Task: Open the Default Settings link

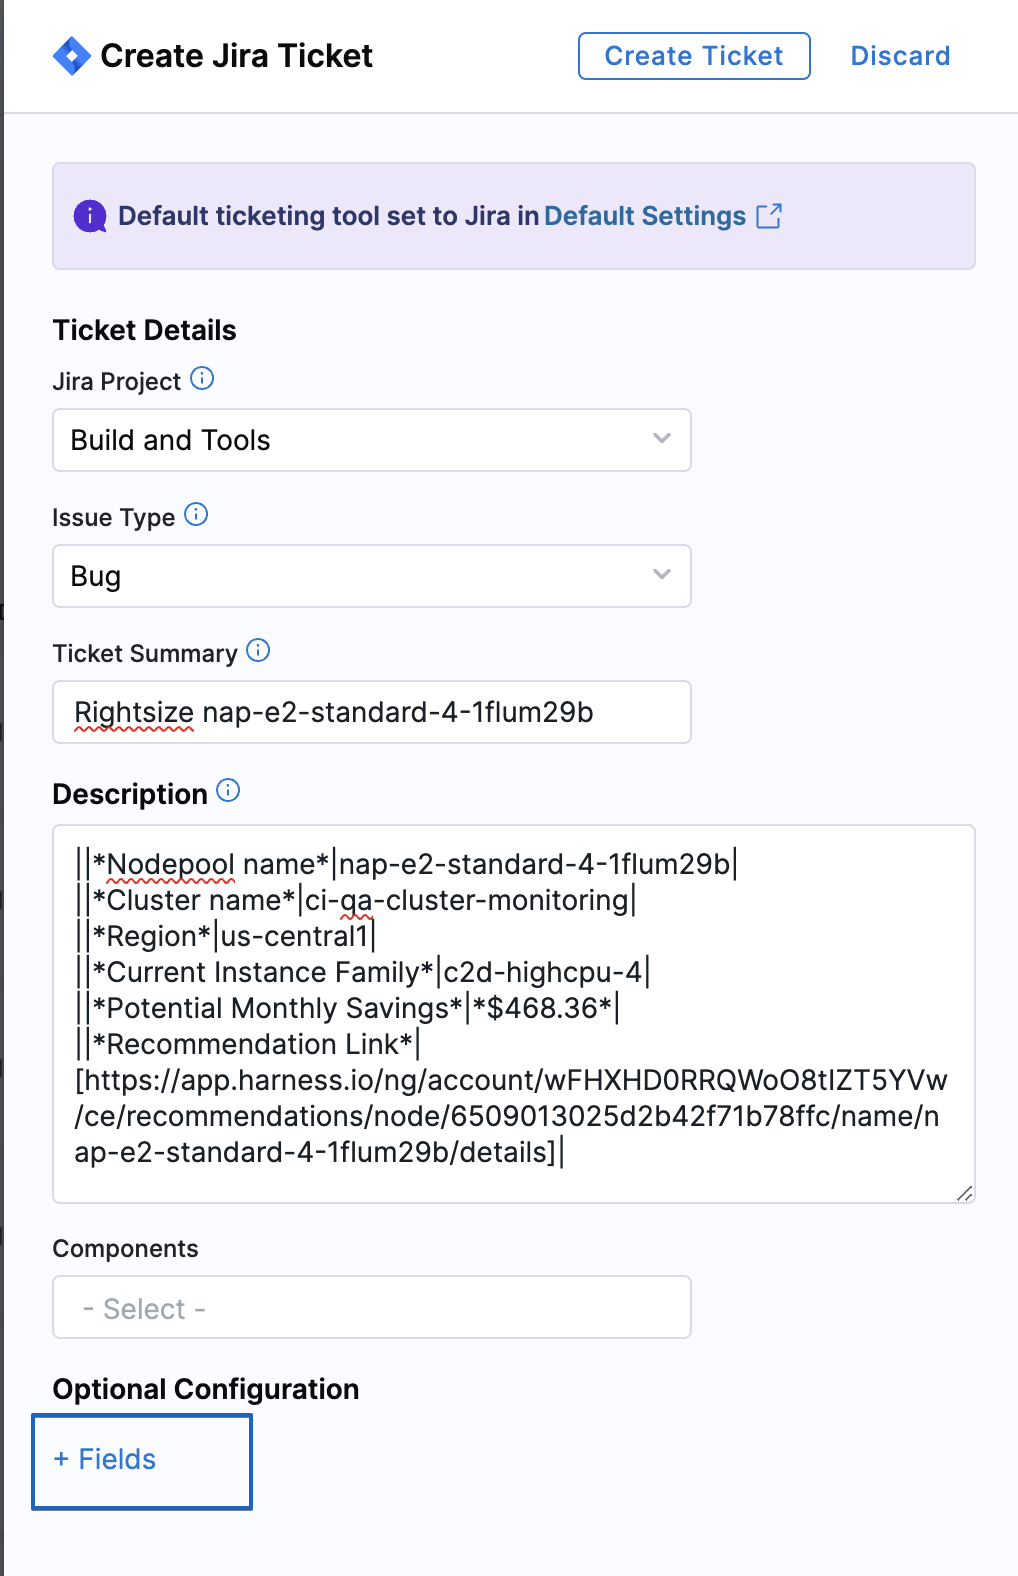Action: coord(645,216)
